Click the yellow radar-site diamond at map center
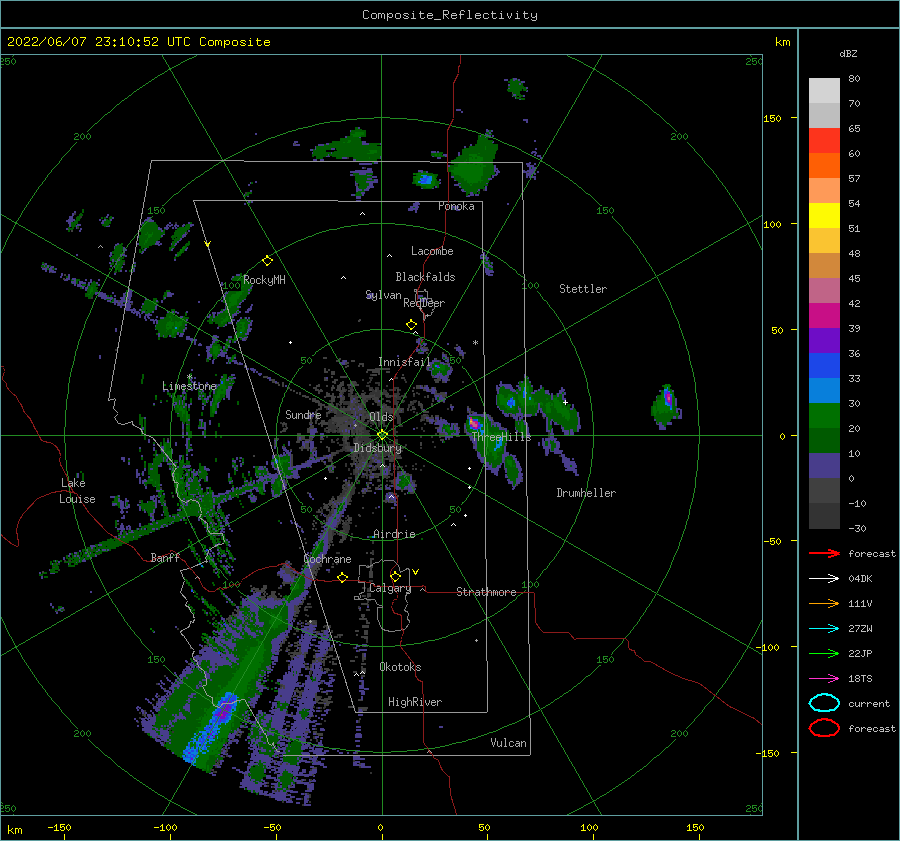The height and width of the screenshot is (841, 900). pyautogui.click(x=382, y=435)
